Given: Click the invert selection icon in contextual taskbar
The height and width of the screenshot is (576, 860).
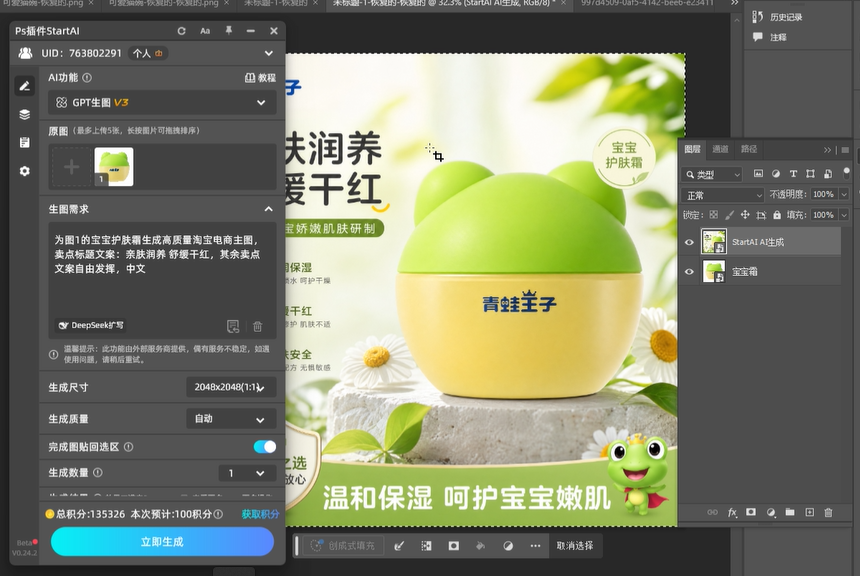Looking at the screenshot, I should coord(426,546).
